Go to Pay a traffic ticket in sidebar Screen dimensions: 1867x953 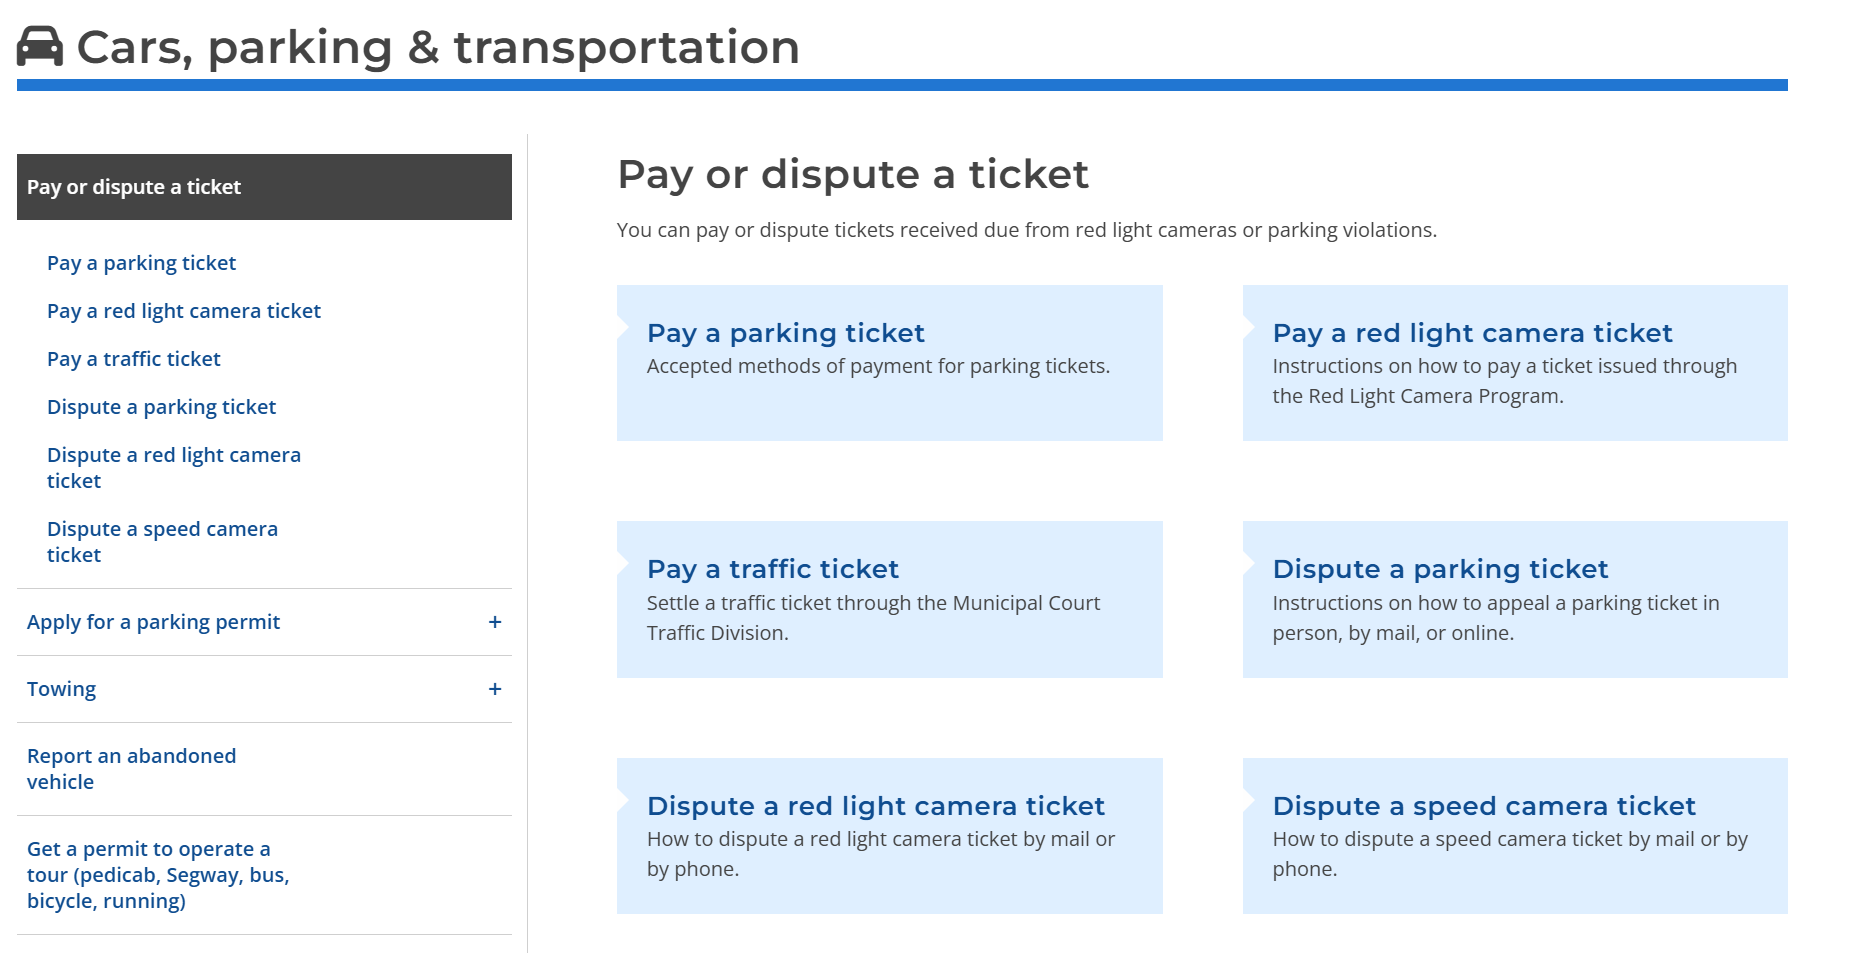click(133, 359)
